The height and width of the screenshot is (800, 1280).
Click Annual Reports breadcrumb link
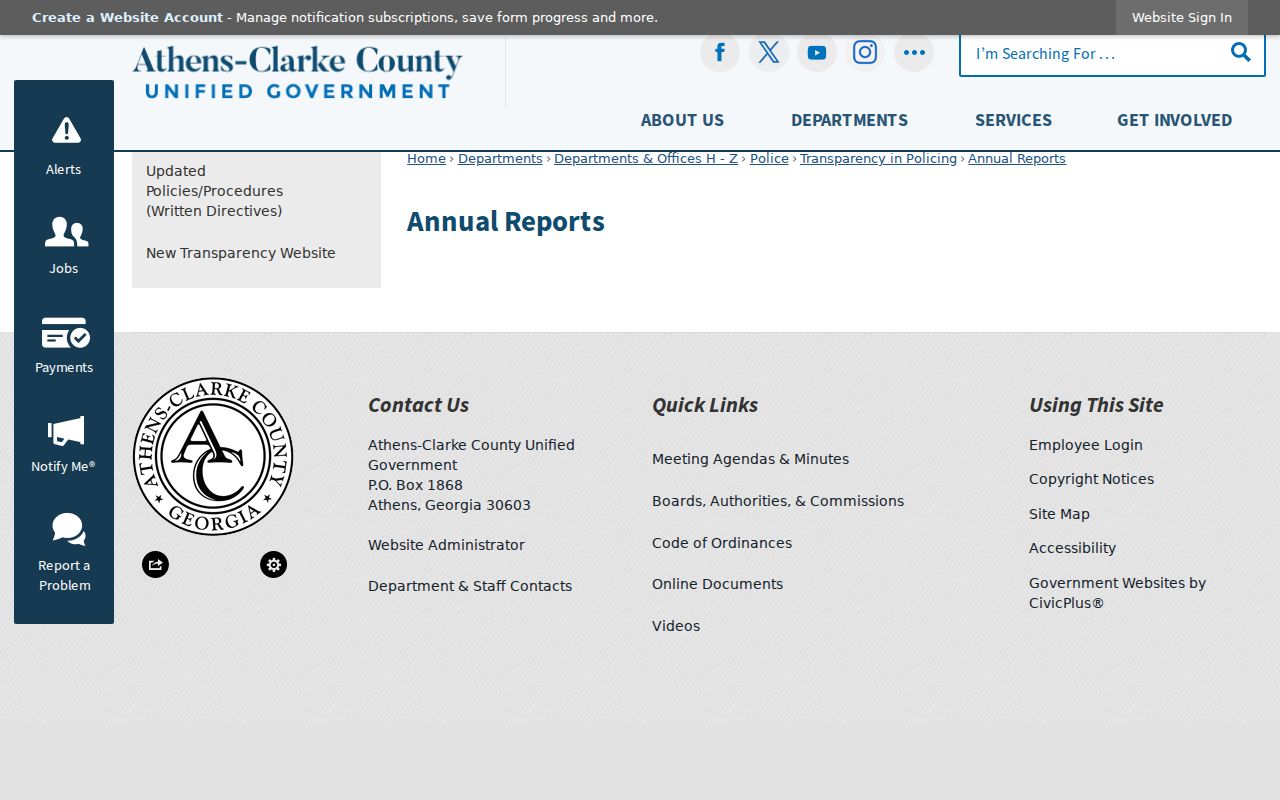(1017, 159)
